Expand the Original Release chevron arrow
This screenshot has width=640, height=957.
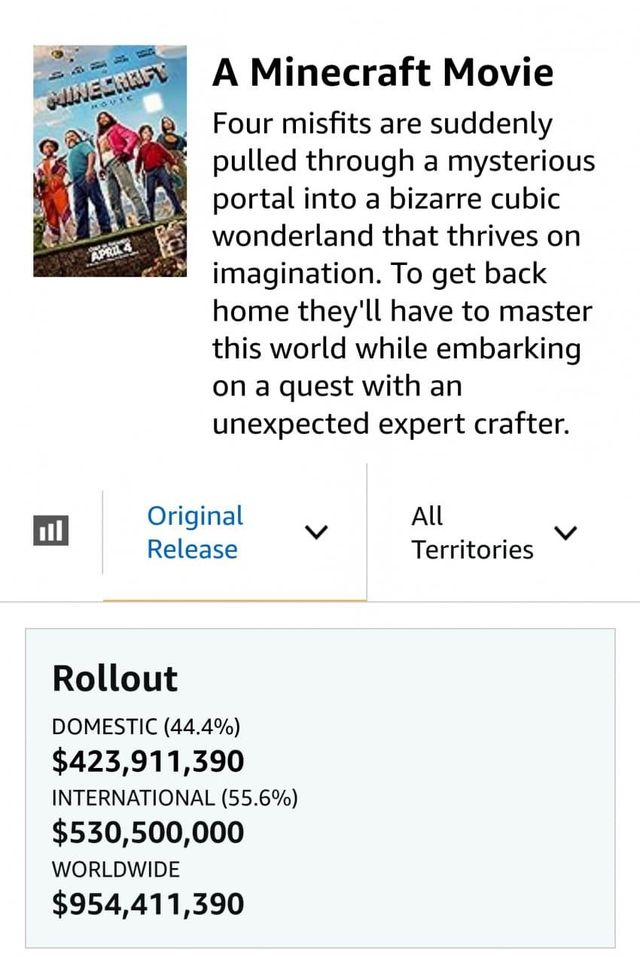point(314,533)
